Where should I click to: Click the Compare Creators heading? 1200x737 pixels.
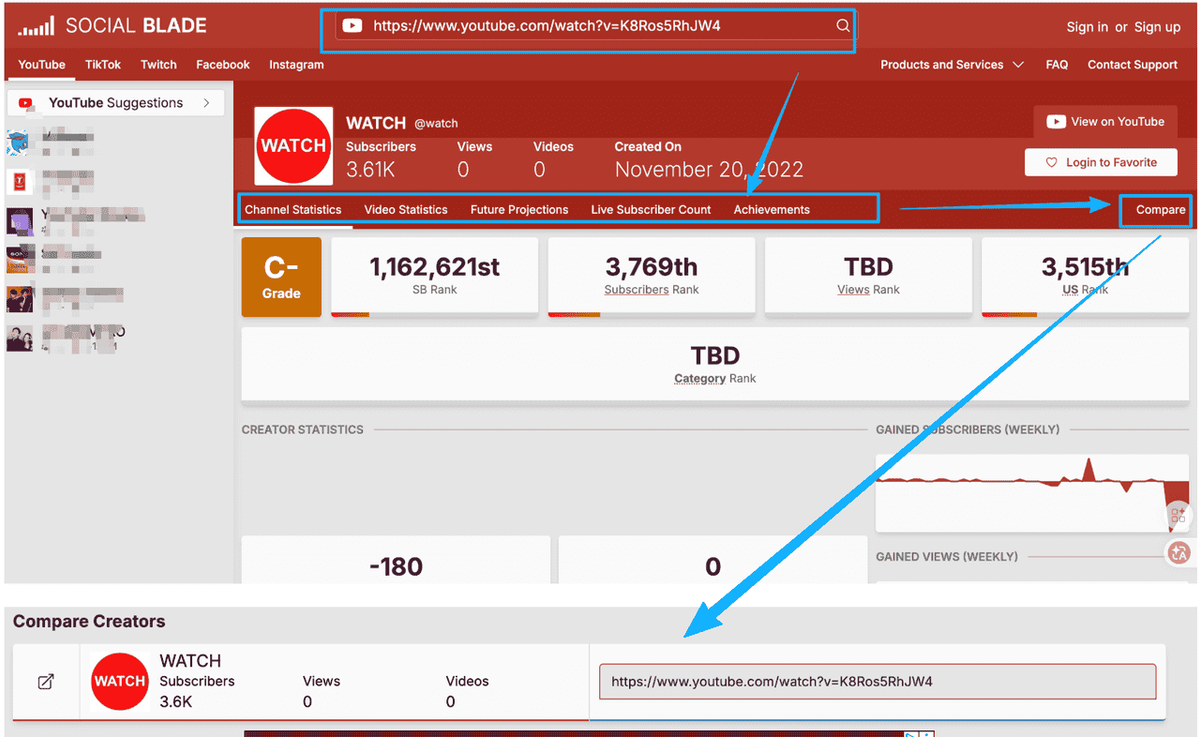coord(89,621)
